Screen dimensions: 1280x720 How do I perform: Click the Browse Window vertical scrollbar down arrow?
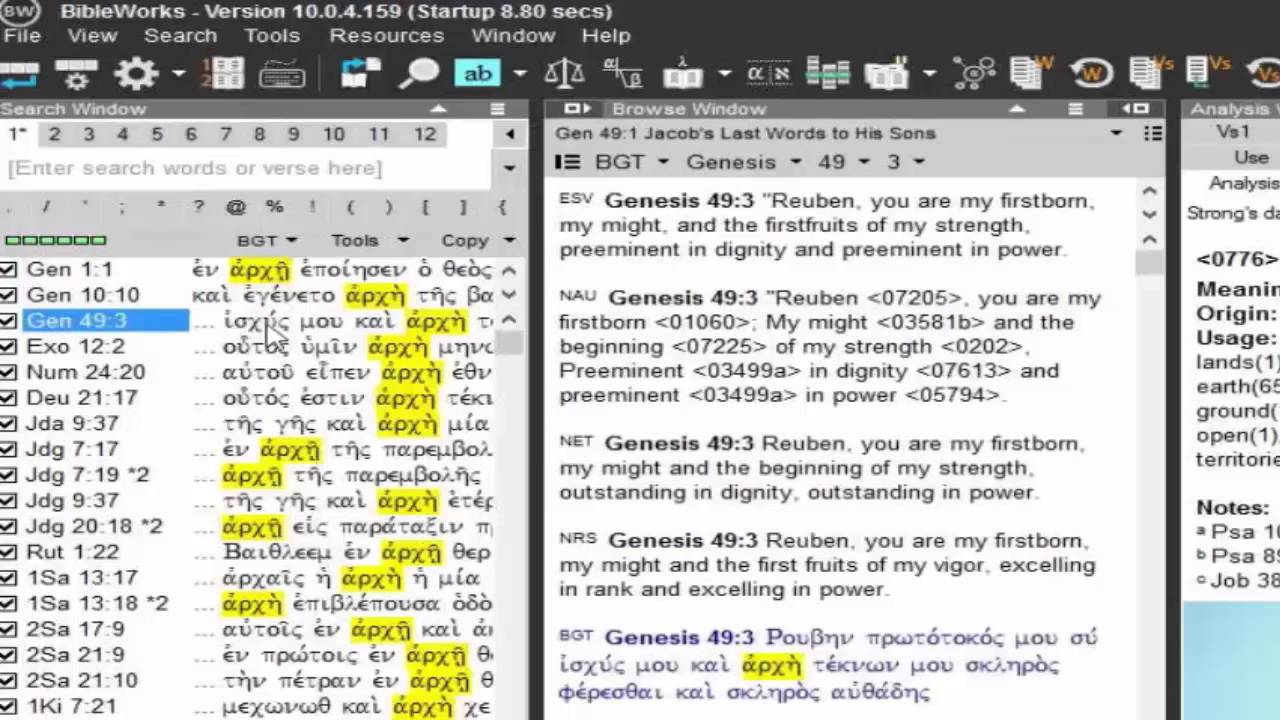pos(1149,215)
